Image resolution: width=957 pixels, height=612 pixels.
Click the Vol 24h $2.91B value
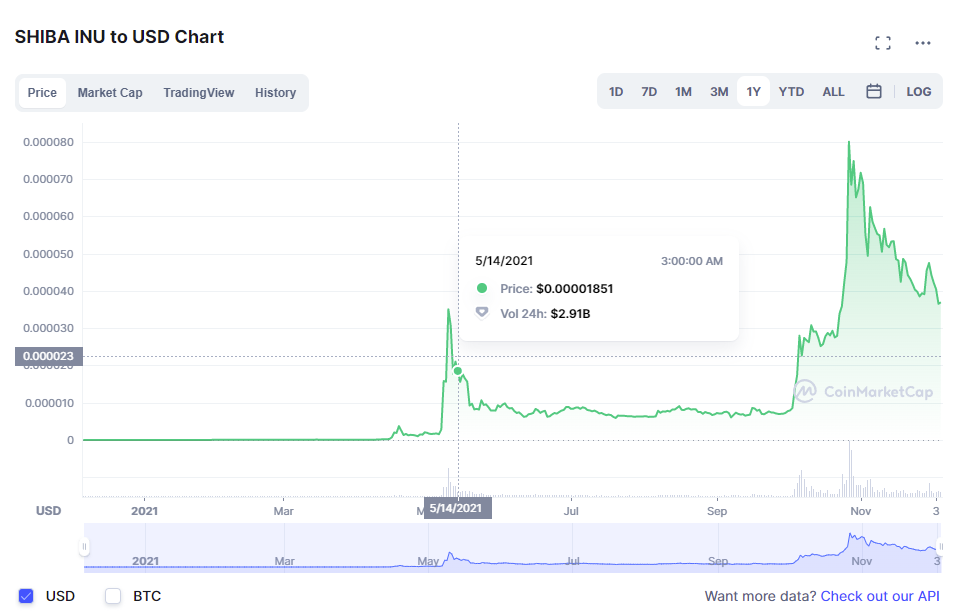570,314
